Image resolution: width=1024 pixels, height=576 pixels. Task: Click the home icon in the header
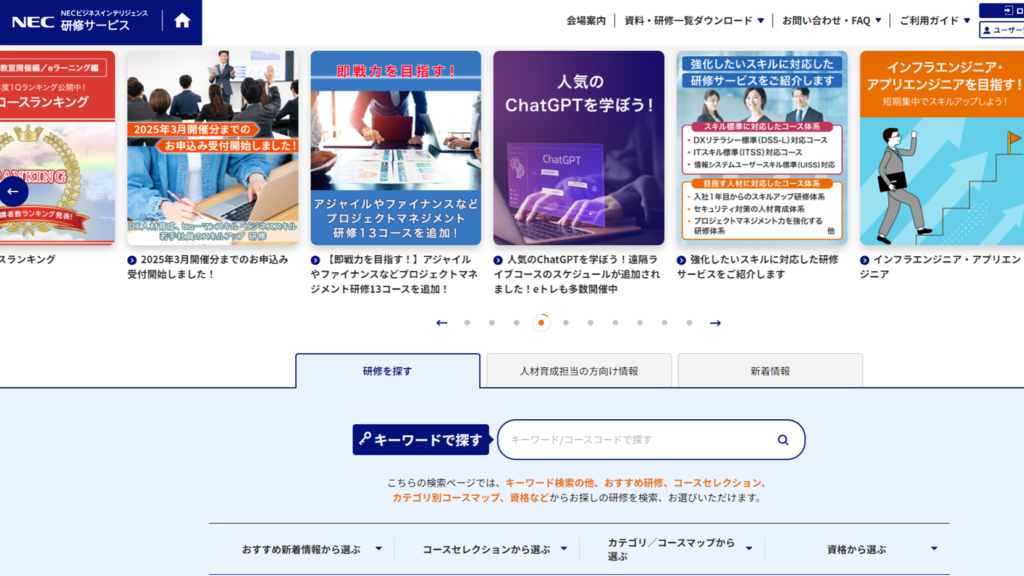tap(182, 20)
